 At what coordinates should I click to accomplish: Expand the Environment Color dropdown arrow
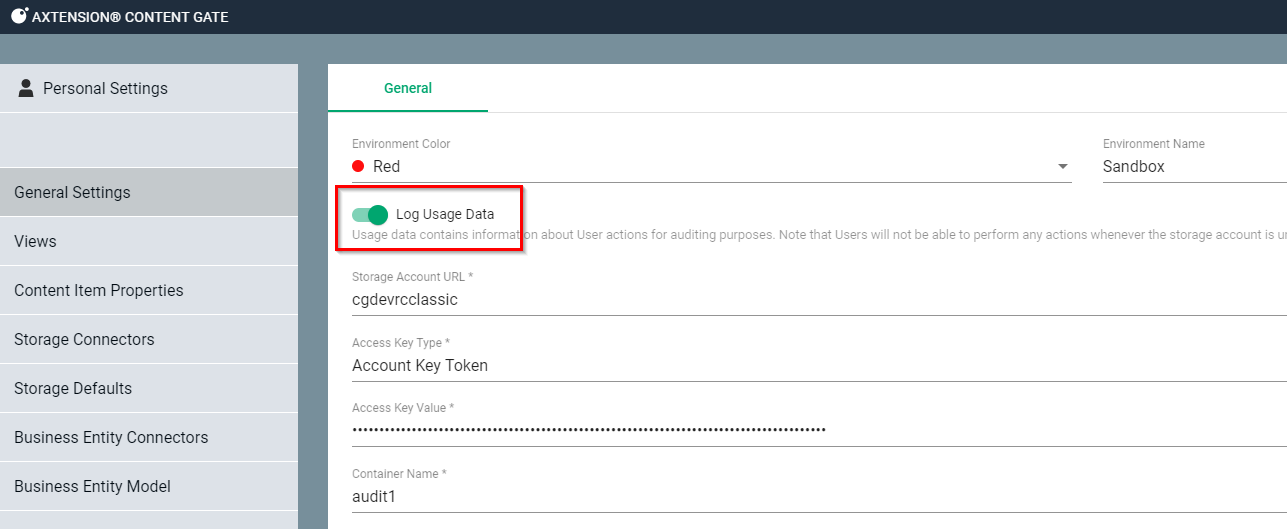pyautogui.click(x=1062, y=167)
